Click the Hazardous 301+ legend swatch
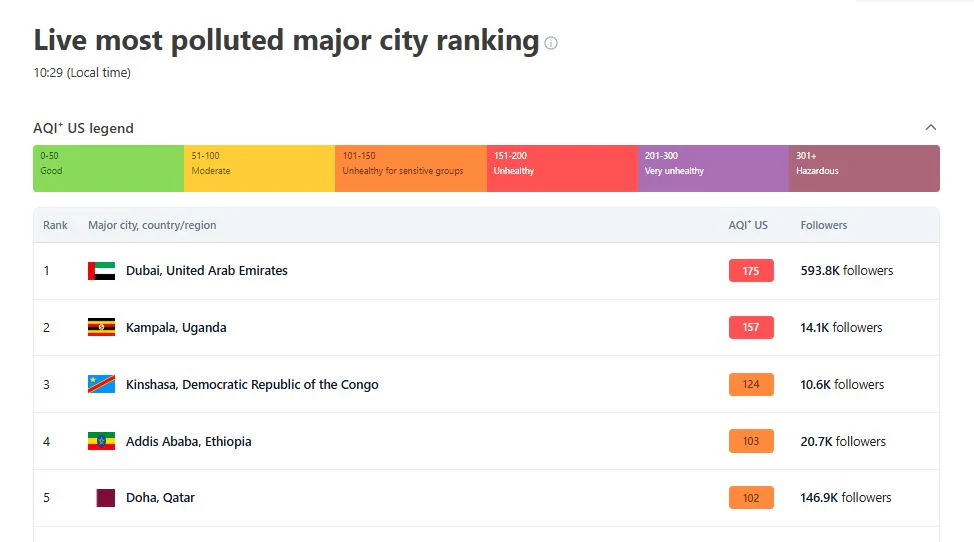Viewport: 974px width, 542px height. pos(864,168)
